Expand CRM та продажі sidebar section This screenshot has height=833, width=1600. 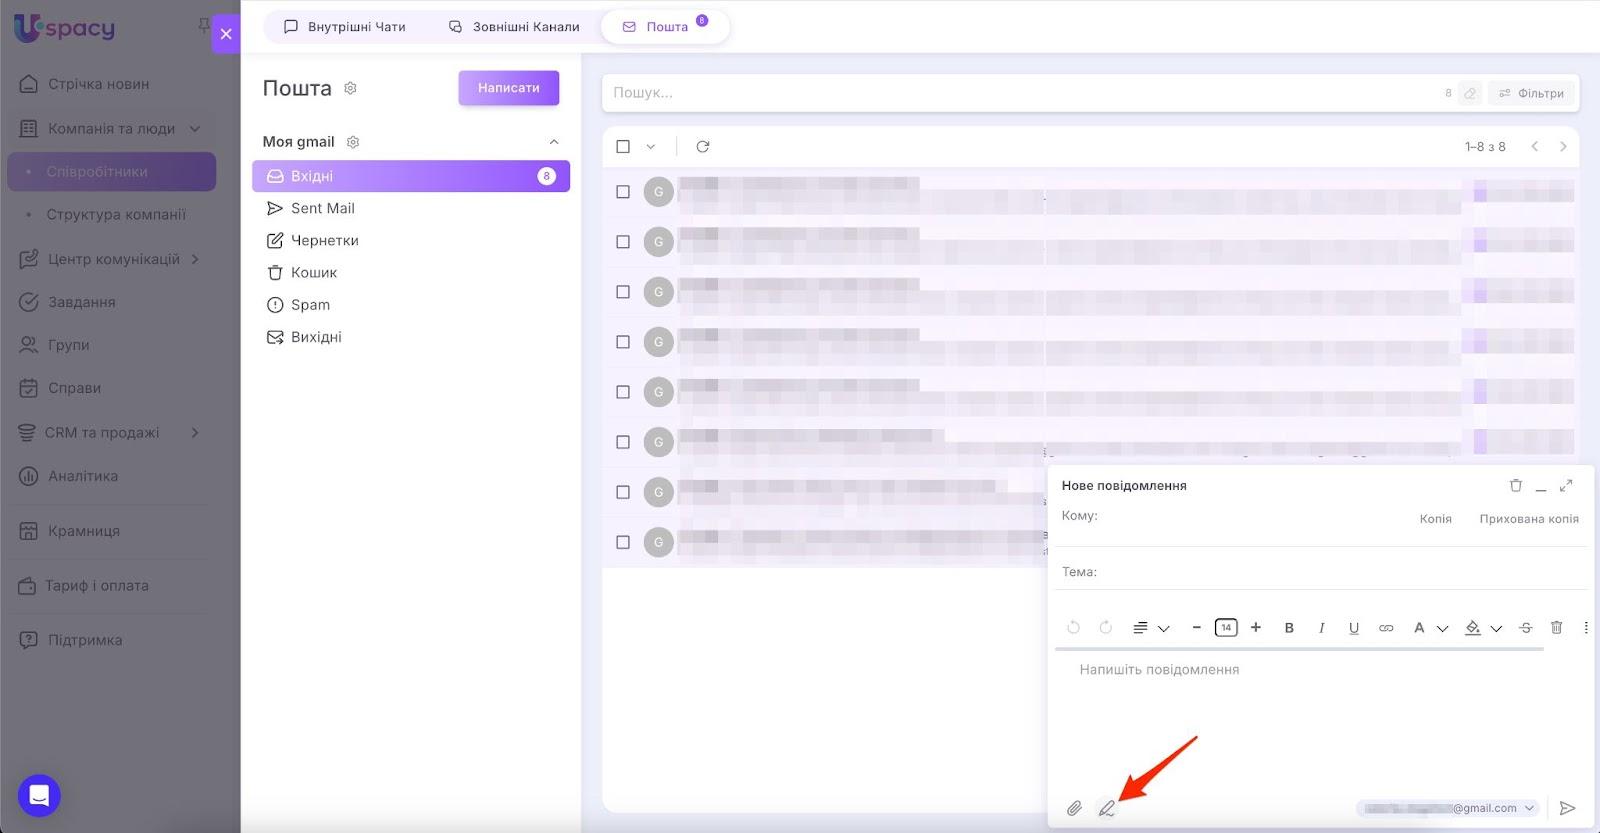195,433
